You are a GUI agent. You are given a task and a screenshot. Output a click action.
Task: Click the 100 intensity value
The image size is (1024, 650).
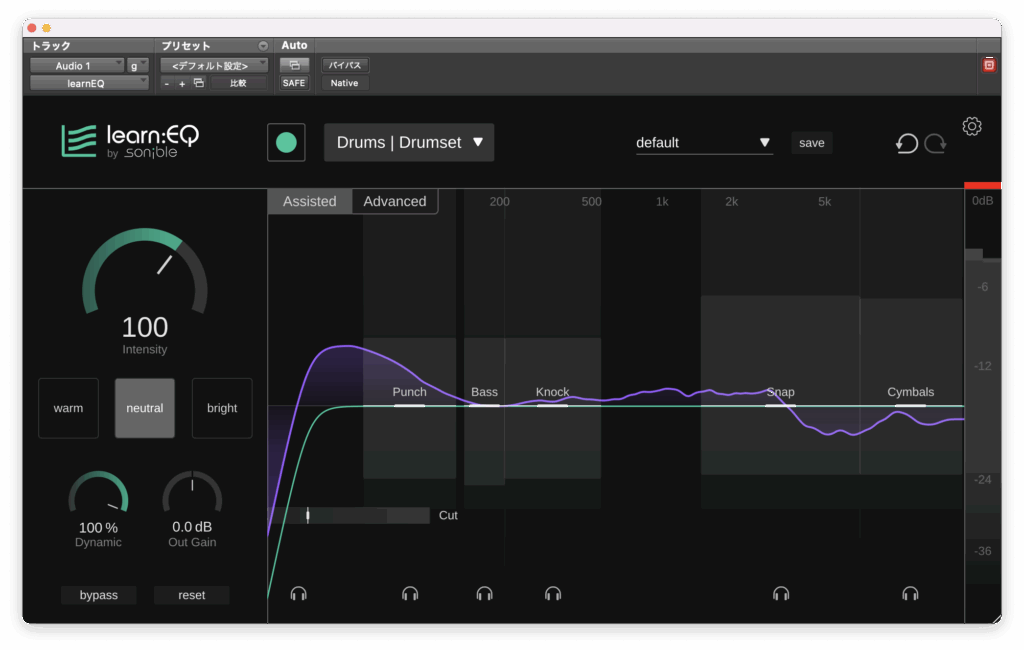(x=145, y=327)
